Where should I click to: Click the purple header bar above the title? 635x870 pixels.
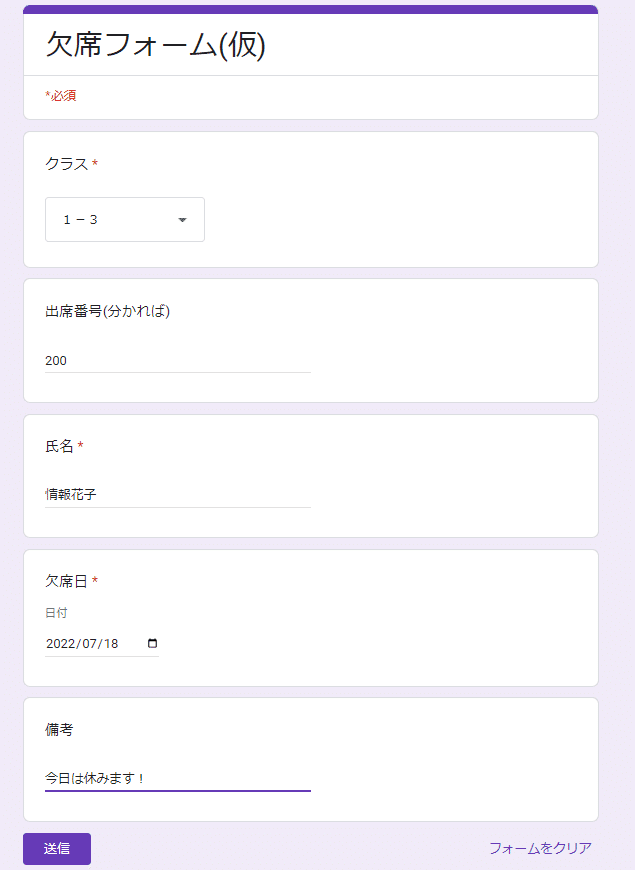[x=311, y=9]
